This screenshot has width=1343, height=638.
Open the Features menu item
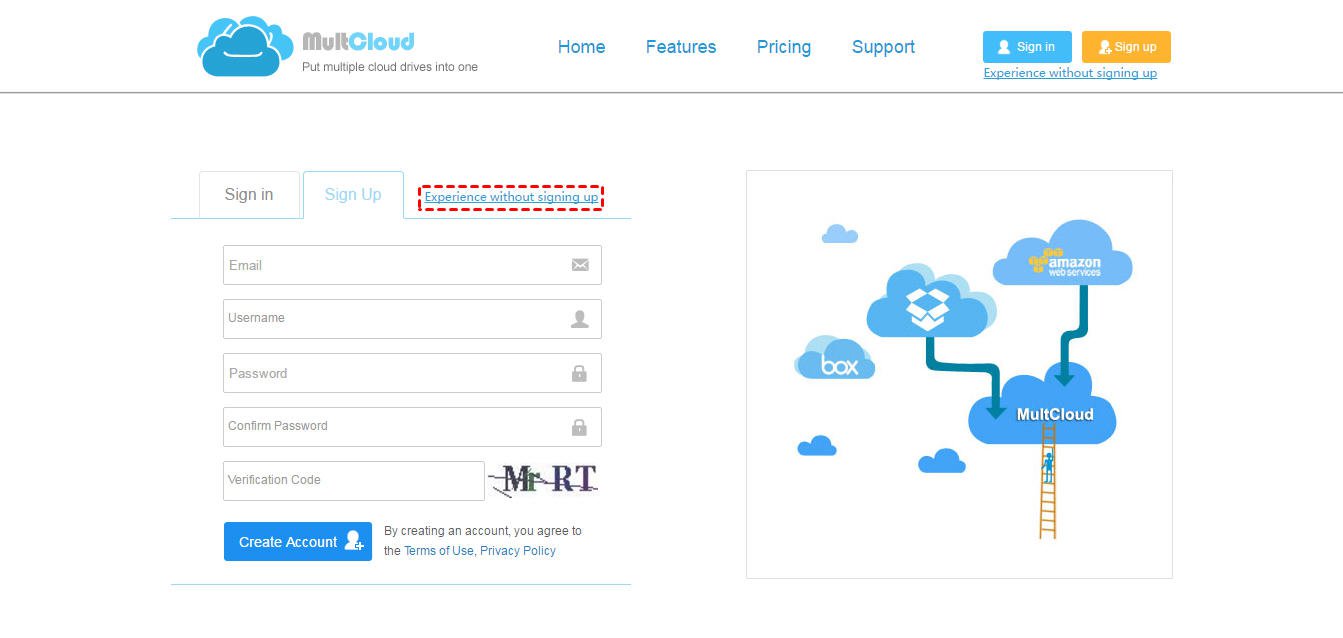(x=681, y=47)
